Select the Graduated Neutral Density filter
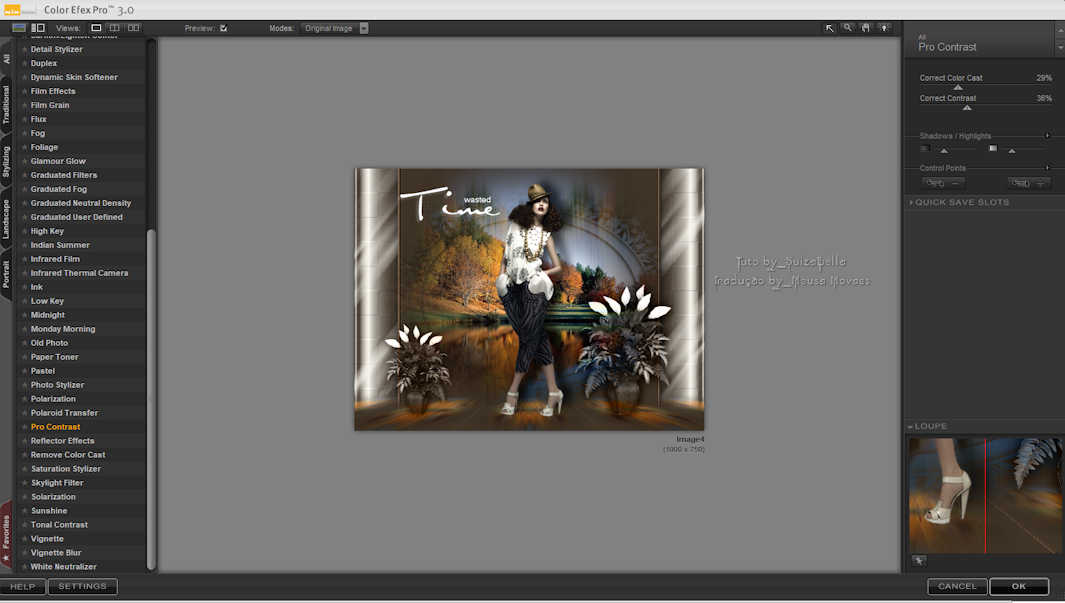 click(x=81, y=203)
